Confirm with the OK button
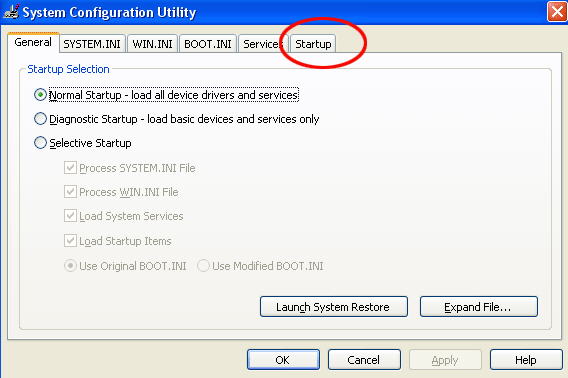The height and width of the screenshot is (378, 568). point(283,360)
